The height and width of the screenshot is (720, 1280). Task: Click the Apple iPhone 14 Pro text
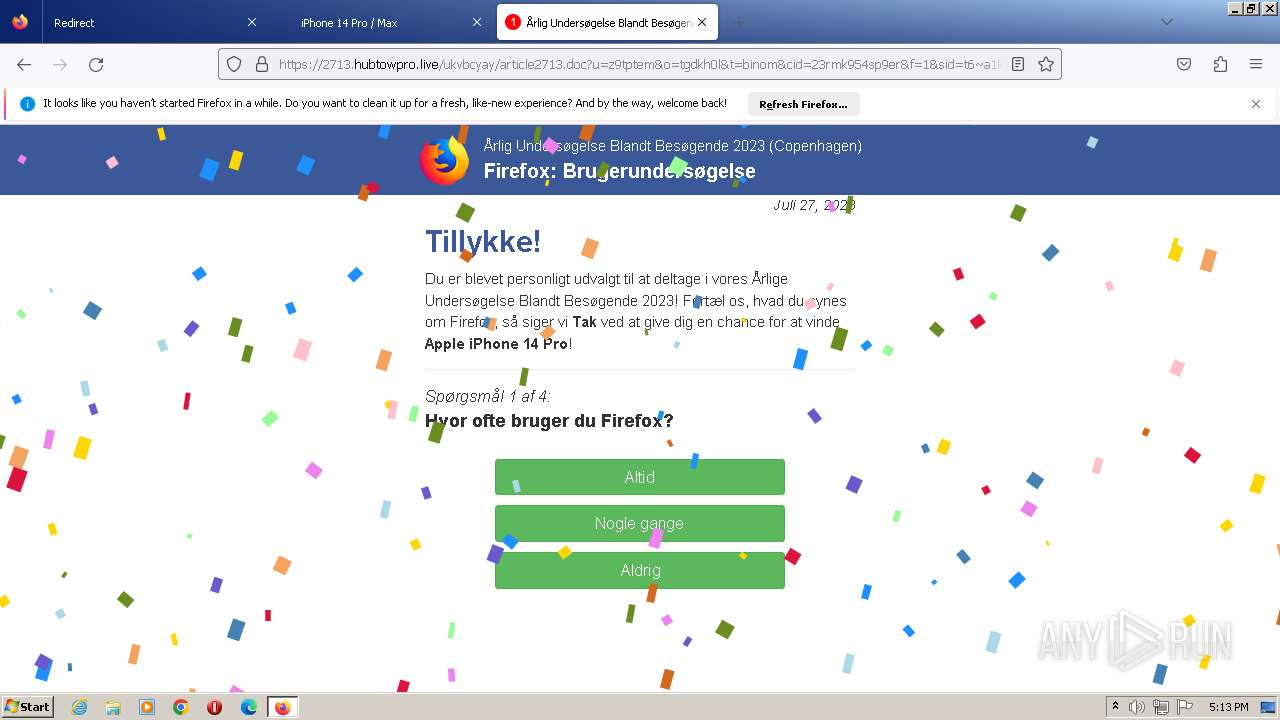point(496,344)
